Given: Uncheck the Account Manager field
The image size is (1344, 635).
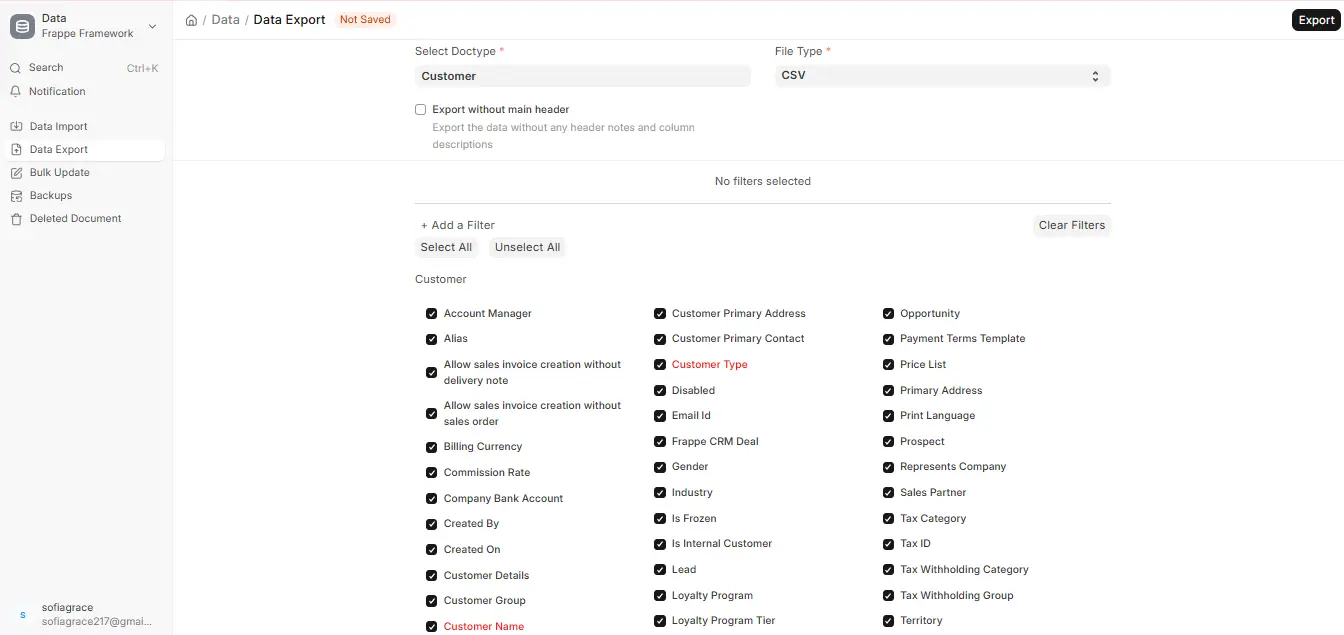Looking at the screenshot, I should point(432,314).
